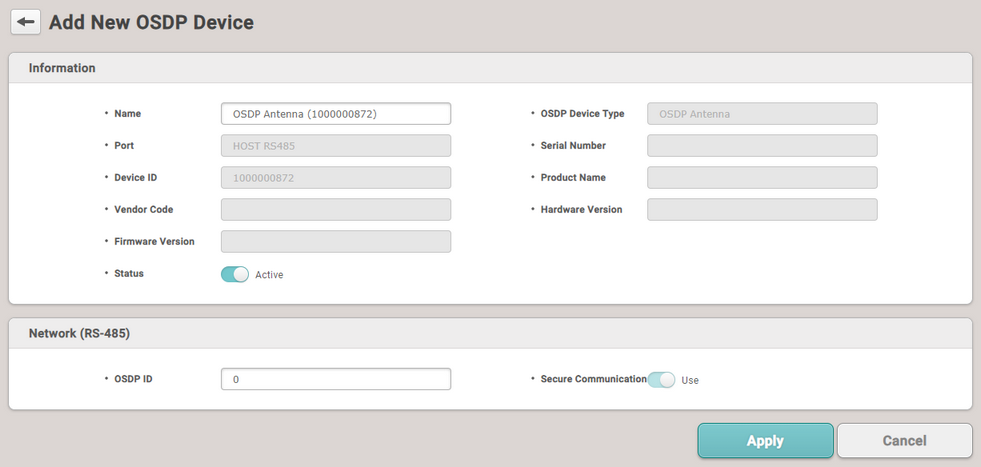
Task: Click the Secure Communication label
Action: (593, 379)
